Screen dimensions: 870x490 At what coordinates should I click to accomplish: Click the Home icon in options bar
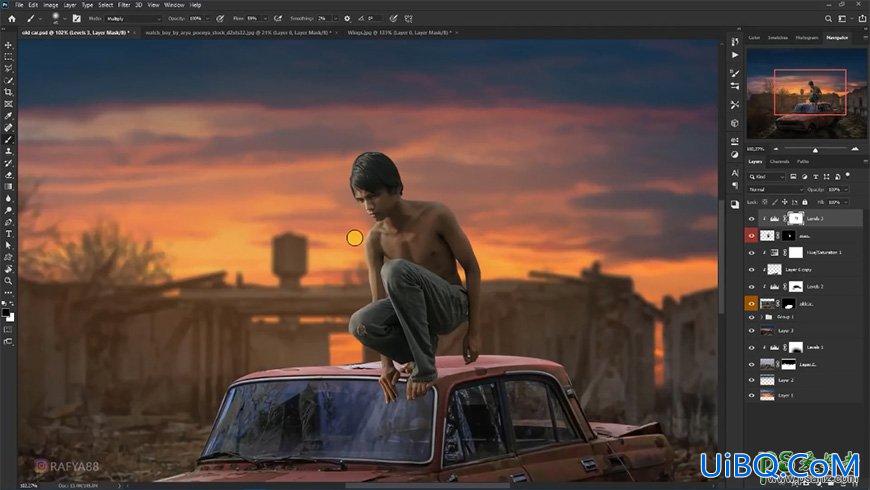coord(12,18)
